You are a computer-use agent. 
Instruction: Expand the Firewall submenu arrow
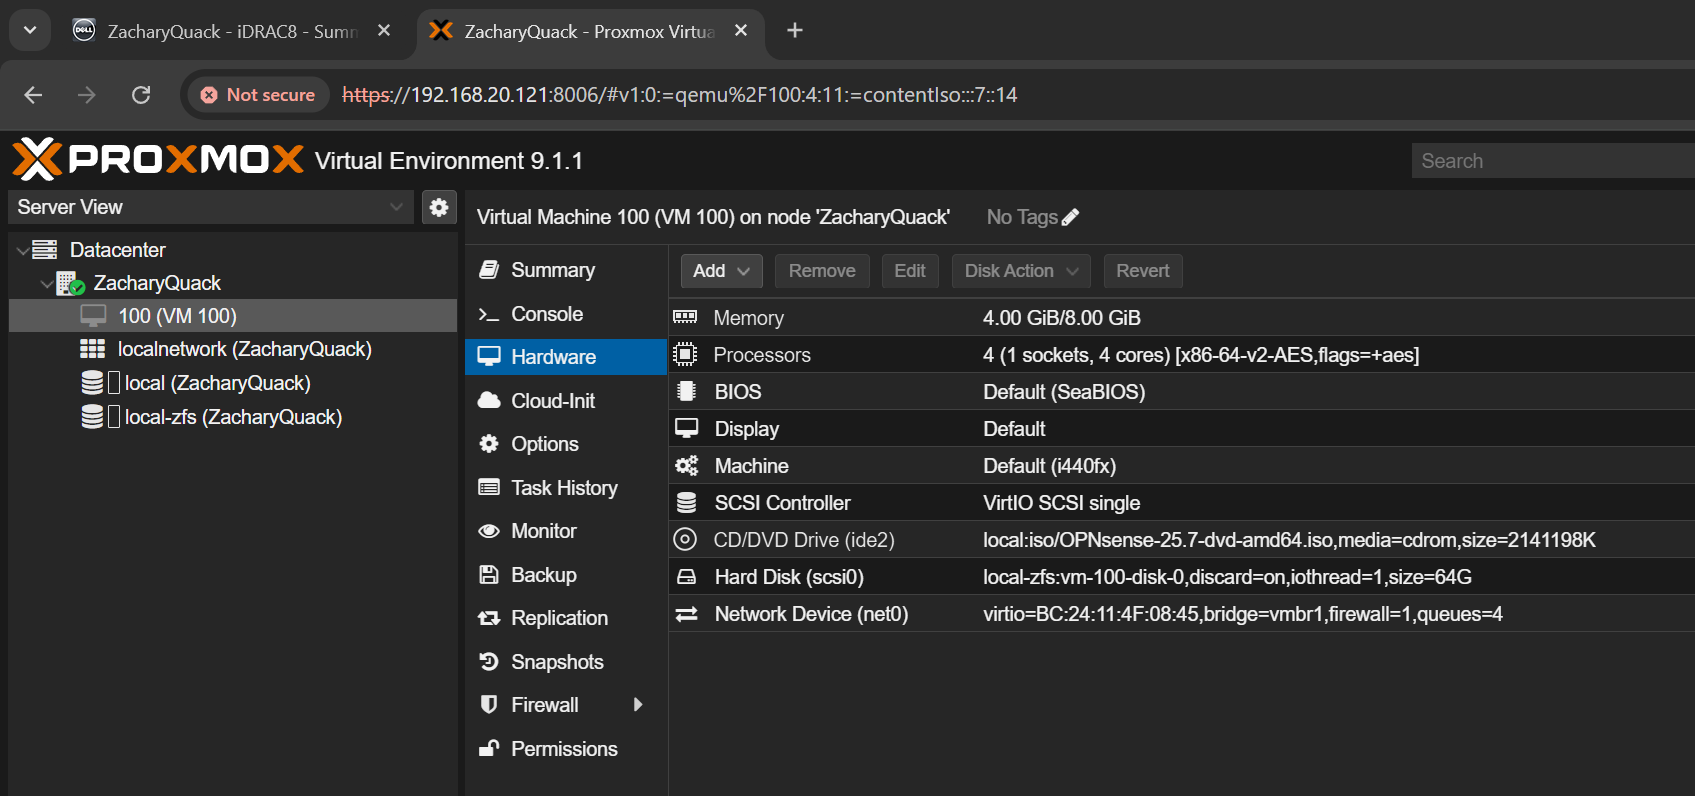[x=638, y=705]
